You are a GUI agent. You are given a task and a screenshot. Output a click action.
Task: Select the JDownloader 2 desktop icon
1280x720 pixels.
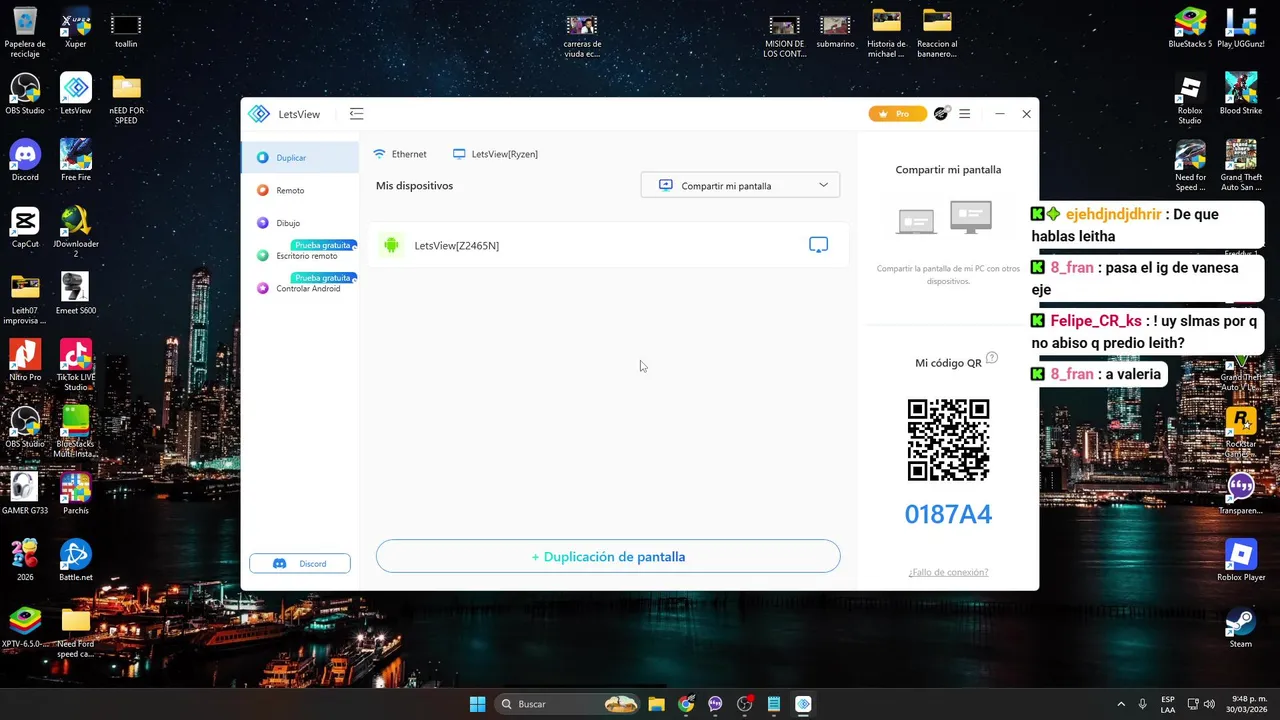coord(76,232)
